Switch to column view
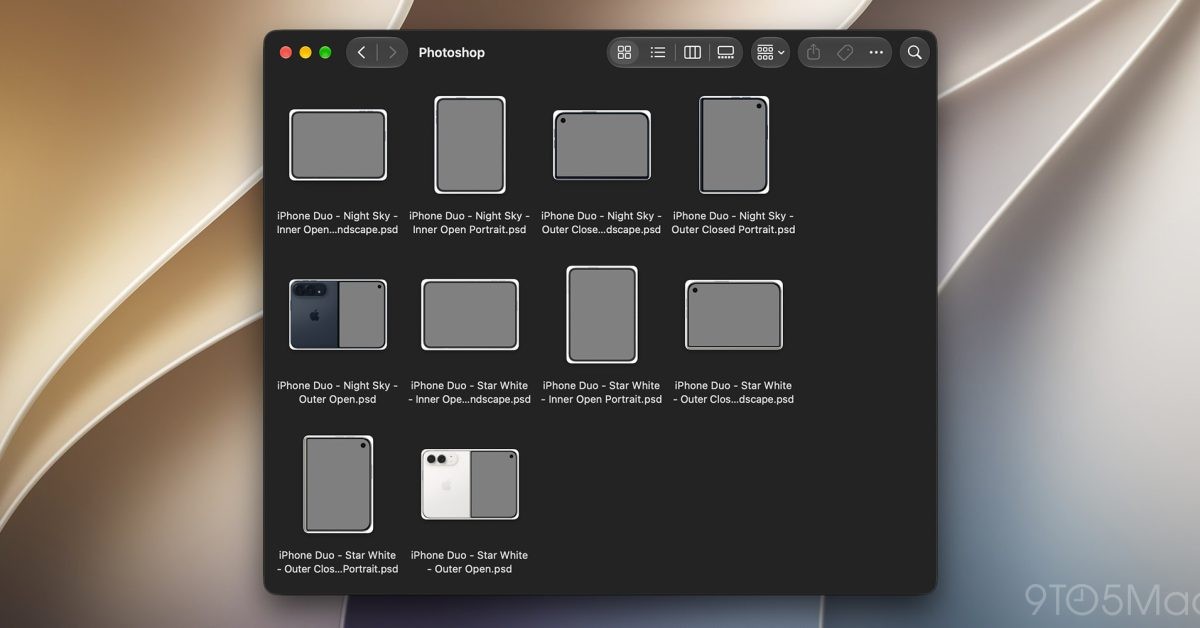Screen dimensions: 1200x628 coord(692,52)
